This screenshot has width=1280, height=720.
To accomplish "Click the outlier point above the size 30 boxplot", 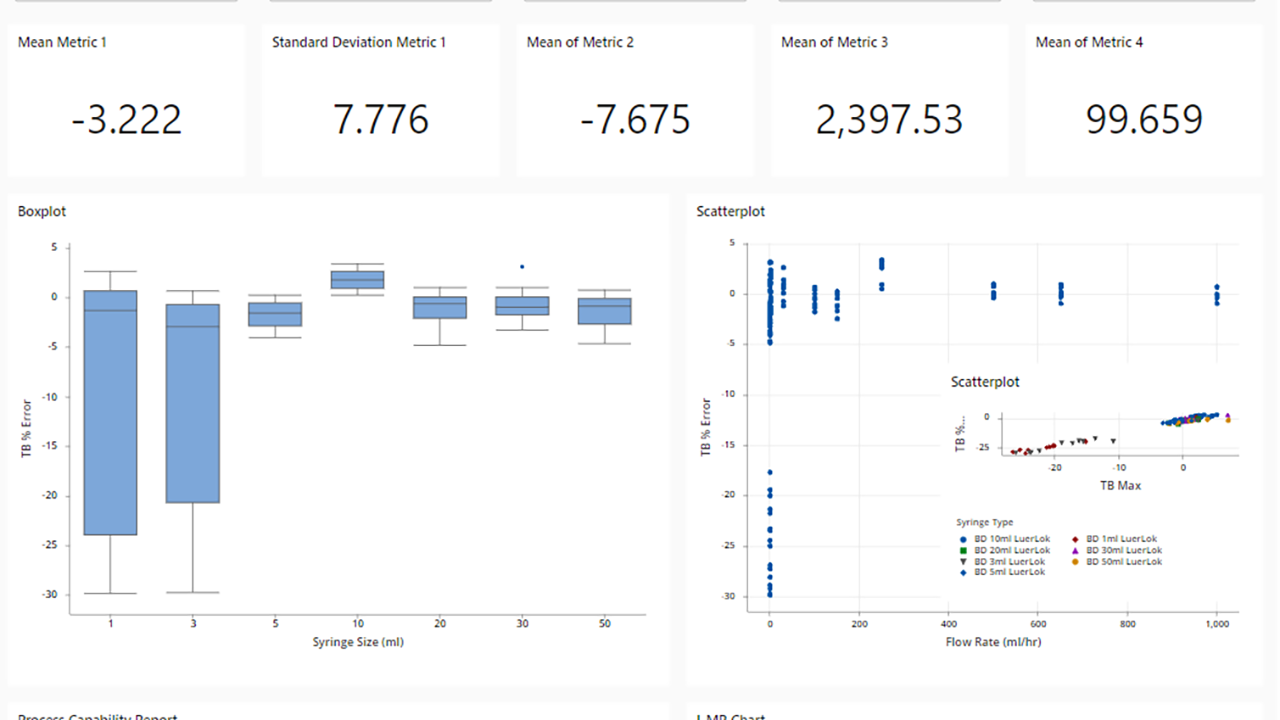I will pyautogui.click(x=522, y=267).
